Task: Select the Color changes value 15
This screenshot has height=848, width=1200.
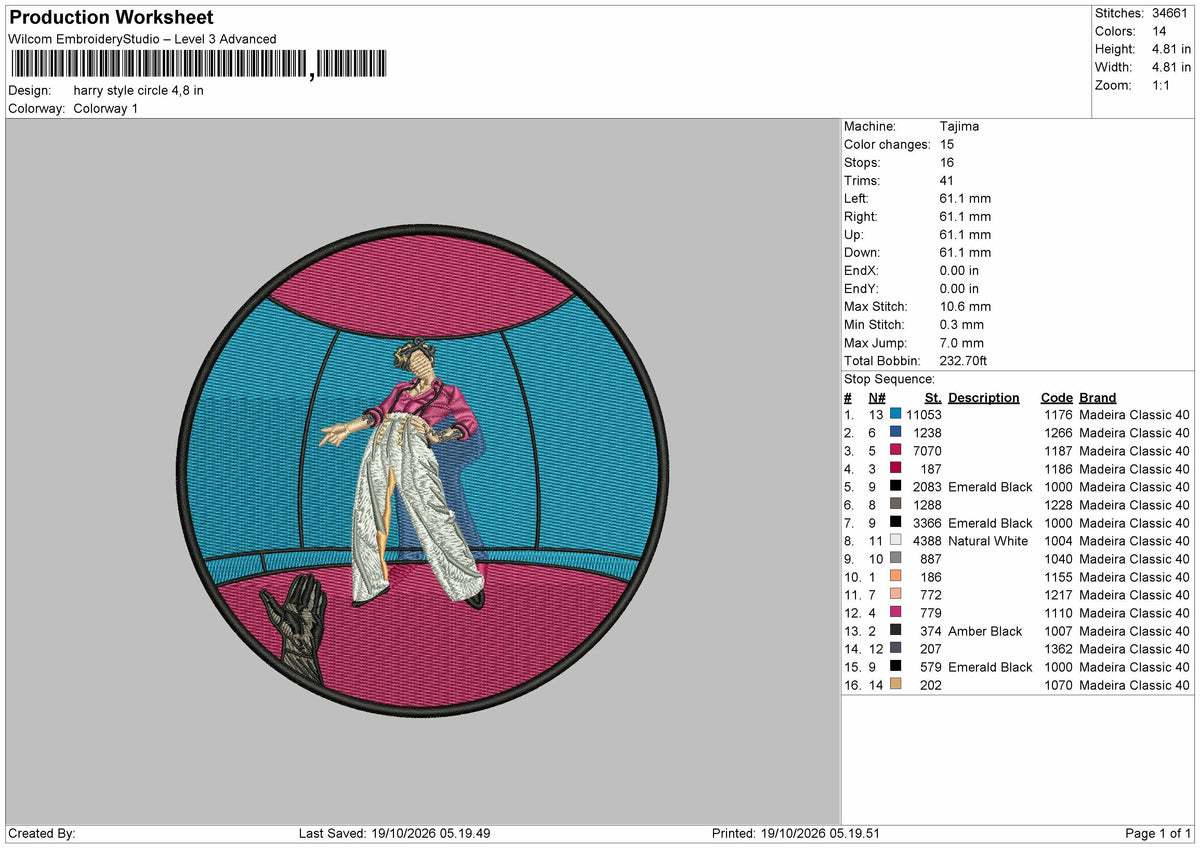Action: (947, 144)
